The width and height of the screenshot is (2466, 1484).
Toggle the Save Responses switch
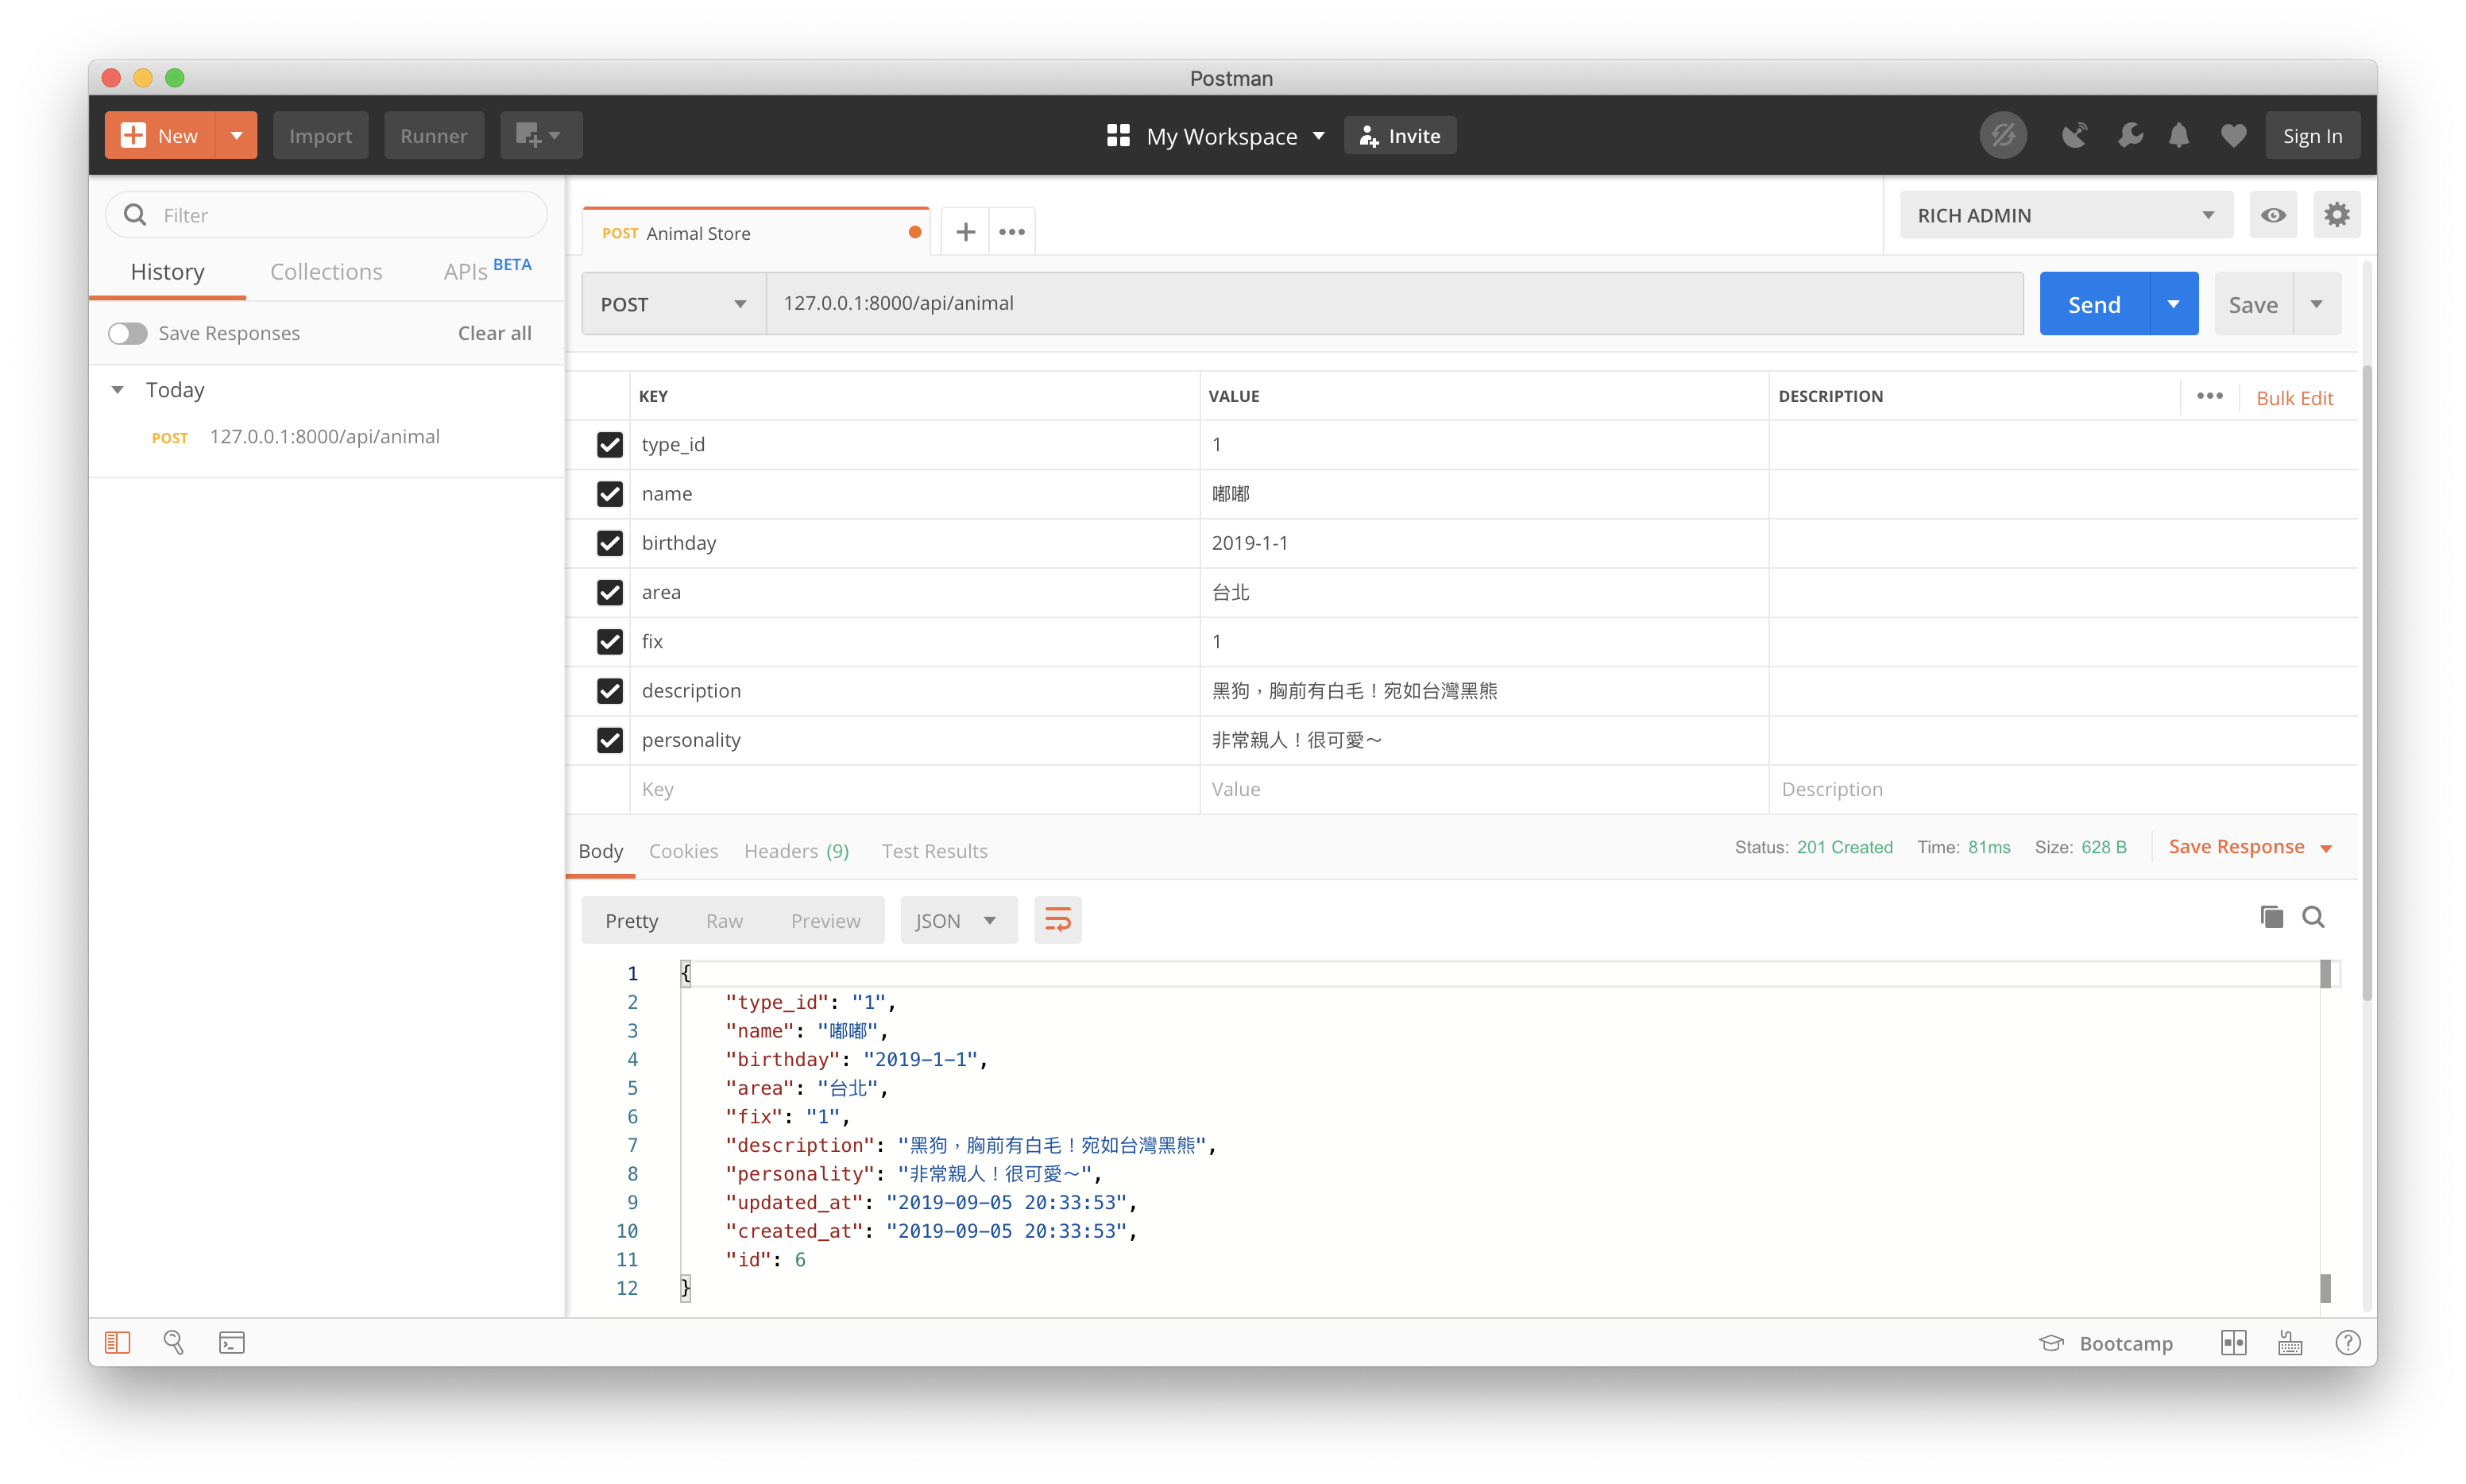[127, 333]
